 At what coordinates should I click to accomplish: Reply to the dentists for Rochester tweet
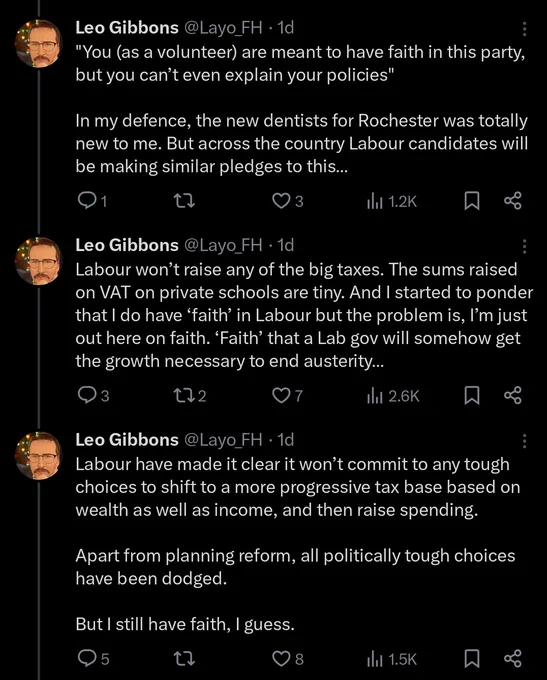(x=92, y=201)
